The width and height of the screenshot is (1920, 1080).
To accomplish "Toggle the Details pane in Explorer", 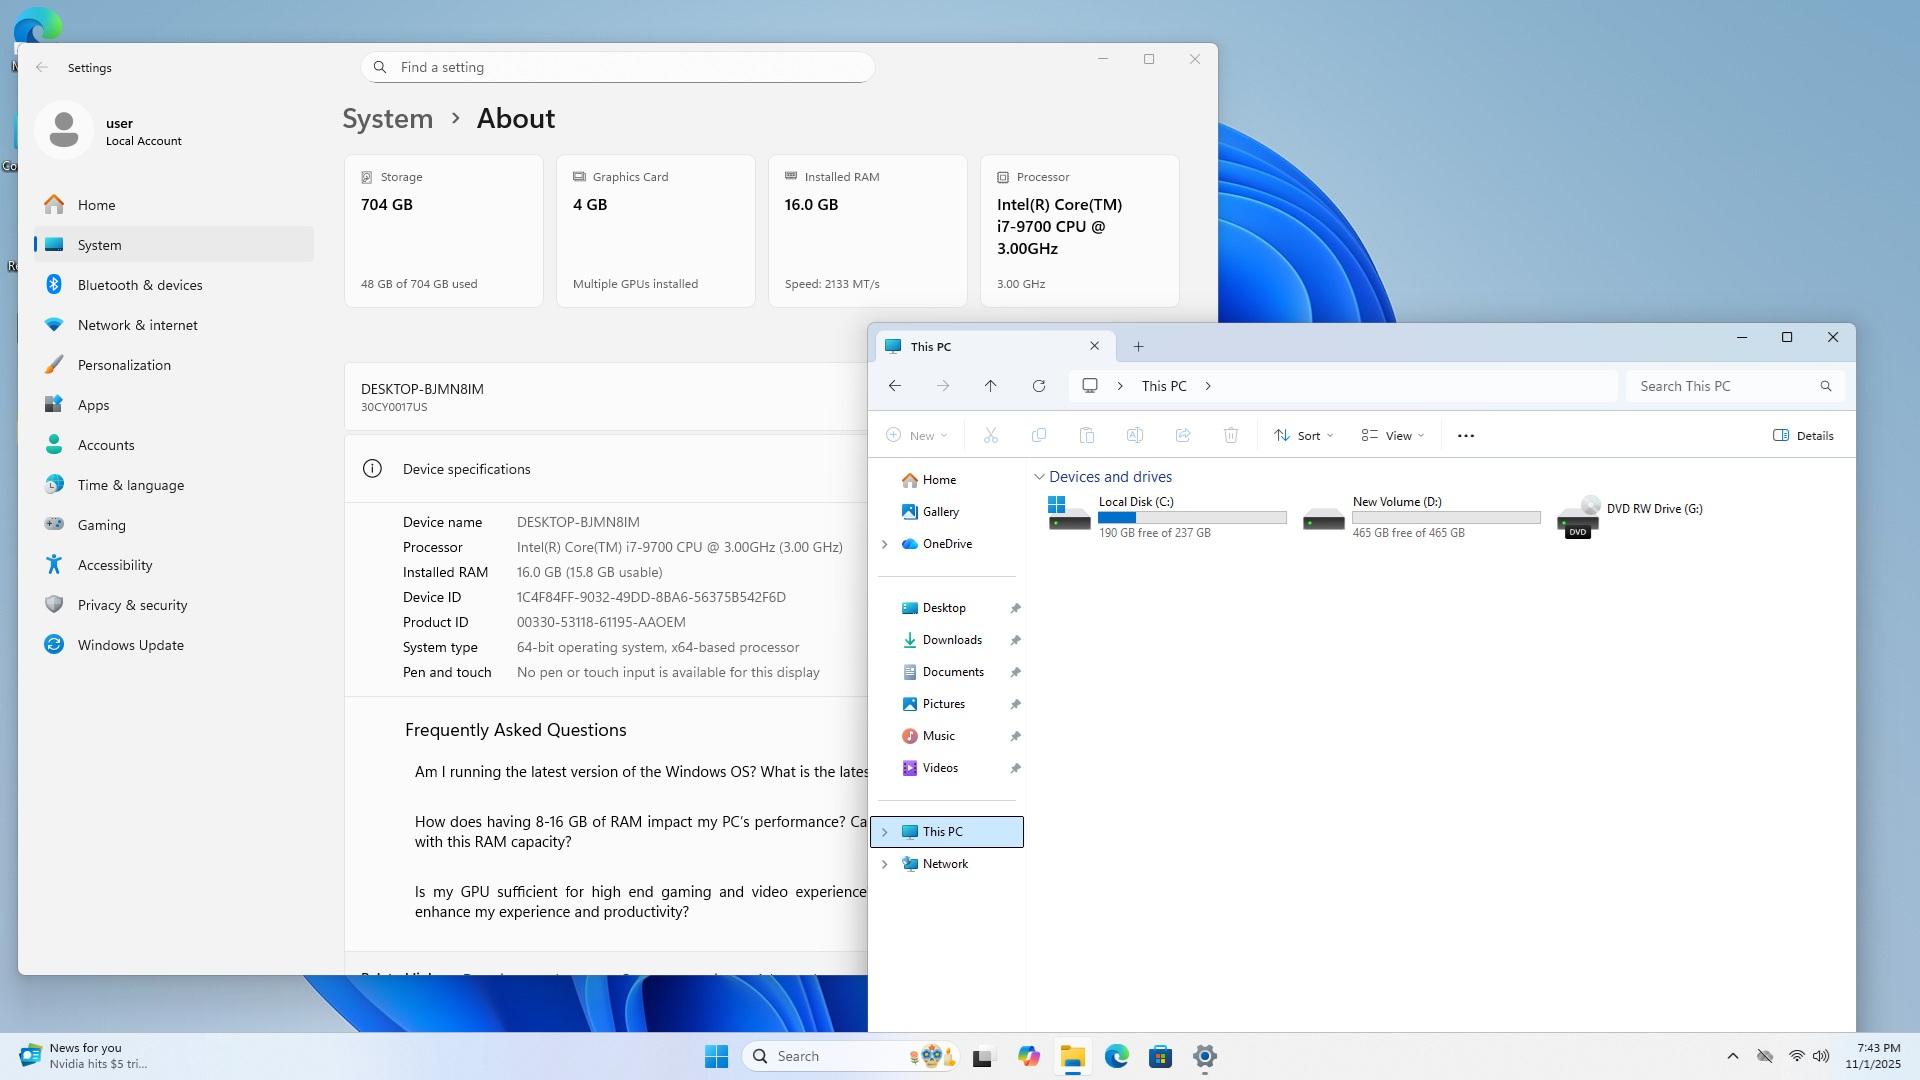I will point(1803,436).
